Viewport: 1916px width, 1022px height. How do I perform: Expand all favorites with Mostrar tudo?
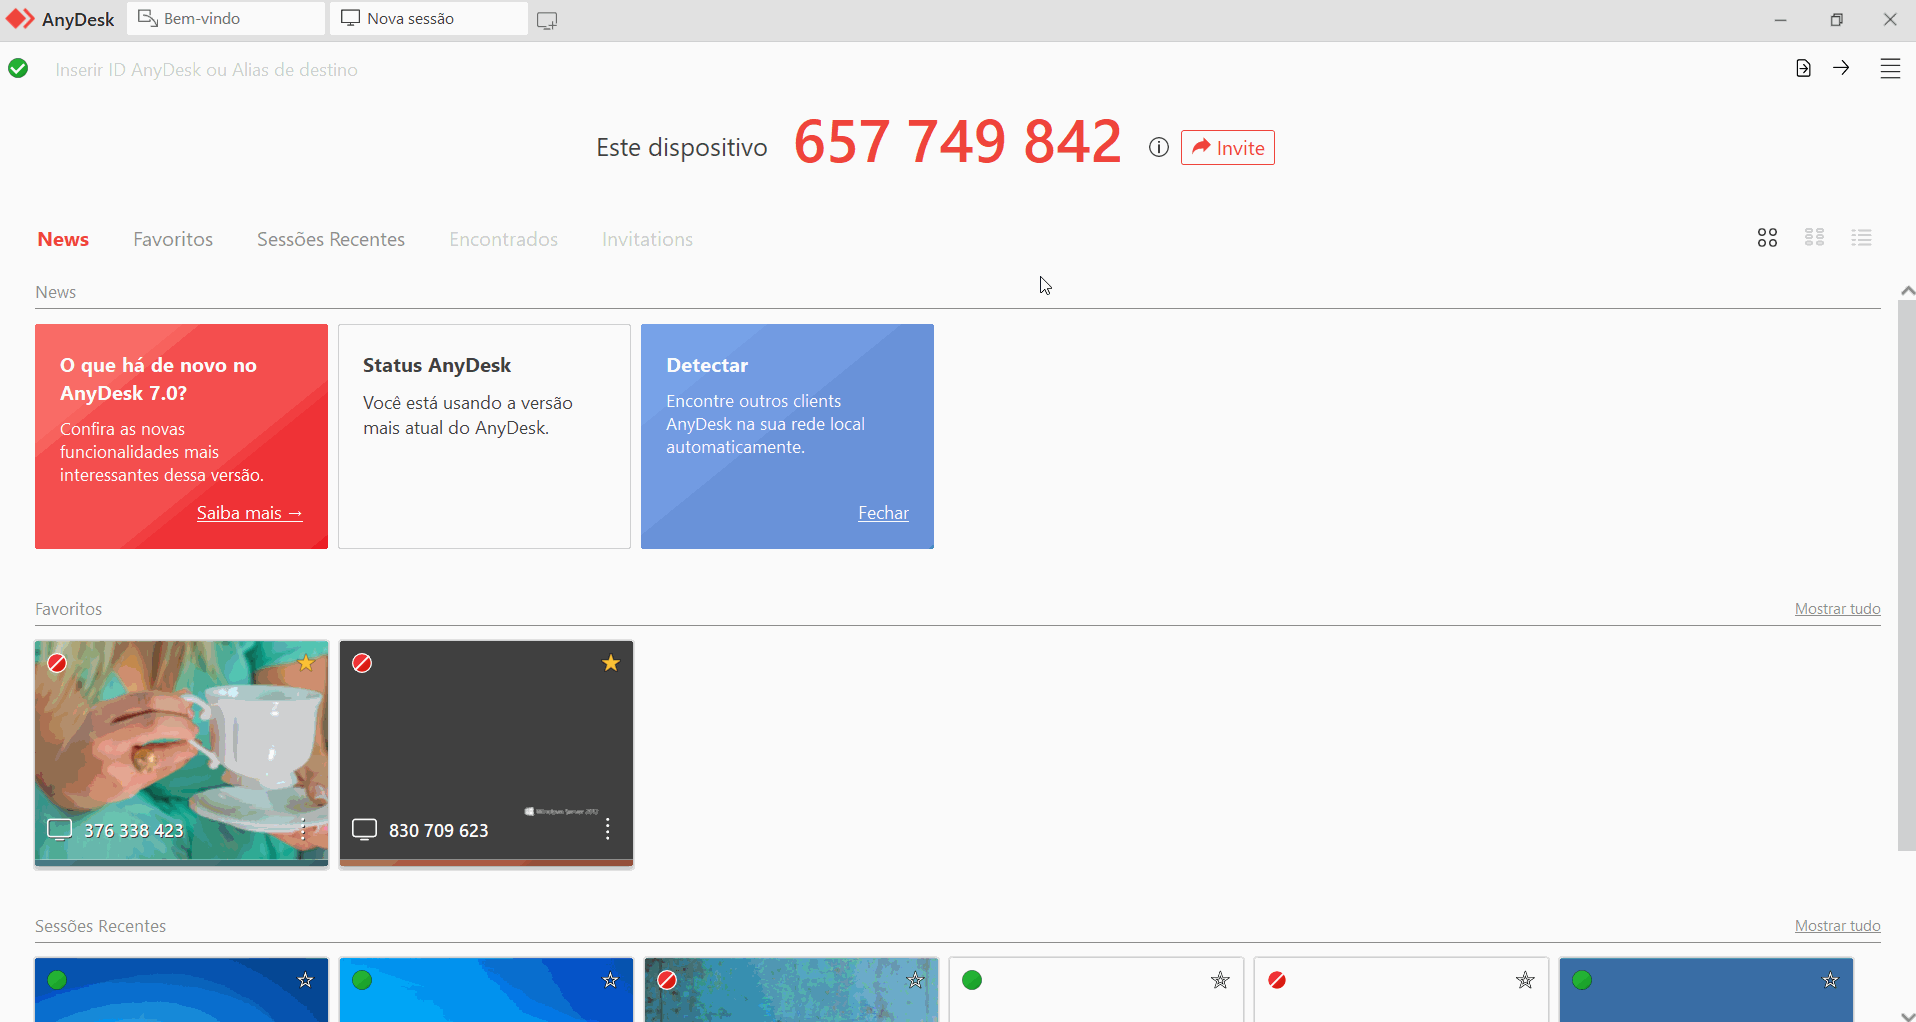[x=1838, y=608]
